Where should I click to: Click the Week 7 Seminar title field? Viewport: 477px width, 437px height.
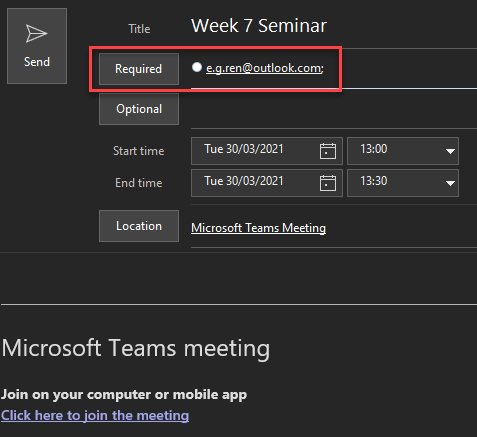point(334,26)
